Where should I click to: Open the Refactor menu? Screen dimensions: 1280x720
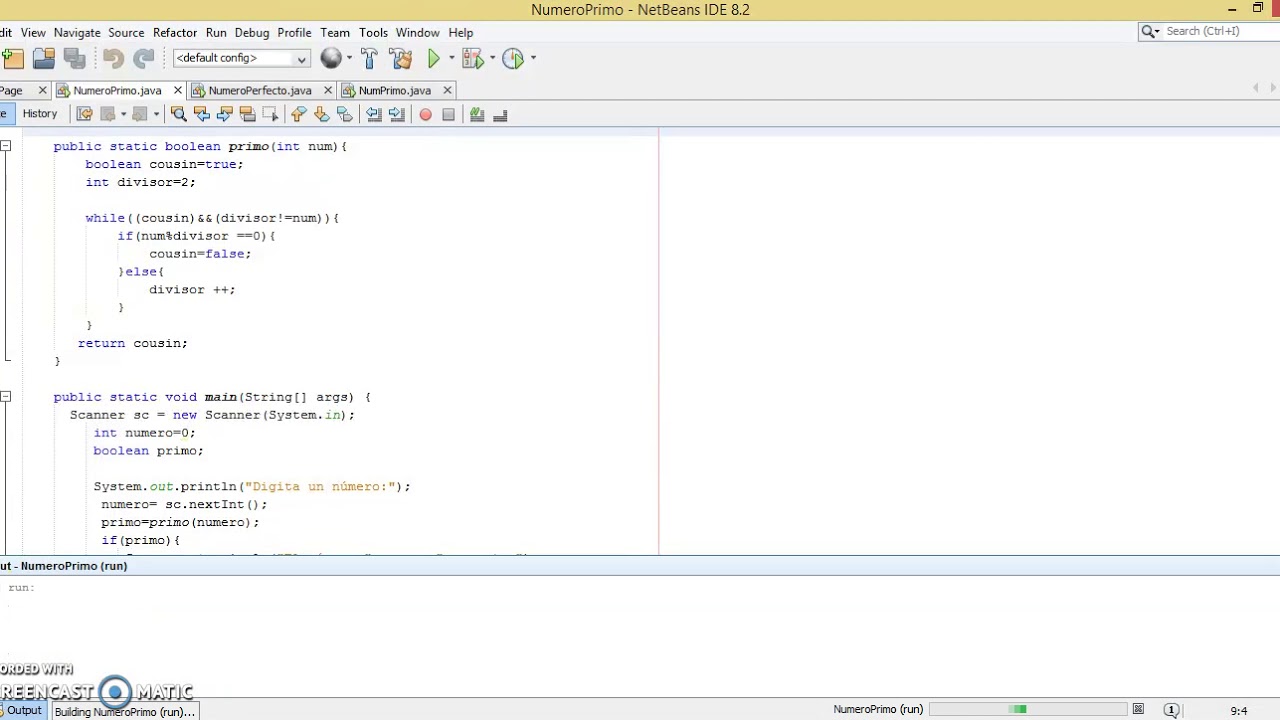tap(175, 32)
